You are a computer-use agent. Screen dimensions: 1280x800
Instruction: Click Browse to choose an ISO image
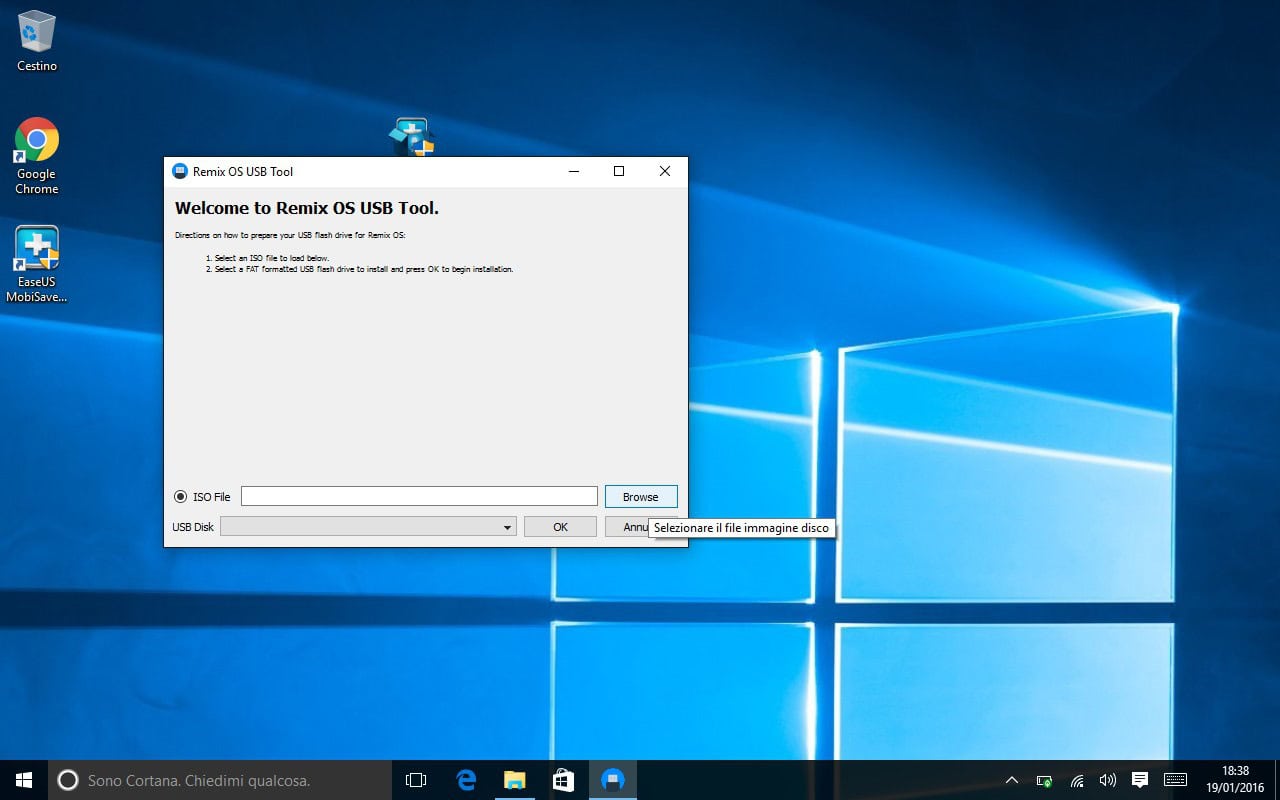[x=641, y=496]
